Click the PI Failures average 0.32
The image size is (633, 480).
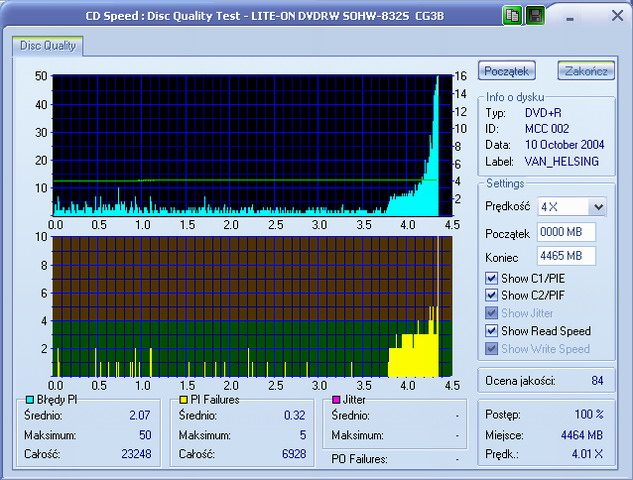tap(294, 415)
